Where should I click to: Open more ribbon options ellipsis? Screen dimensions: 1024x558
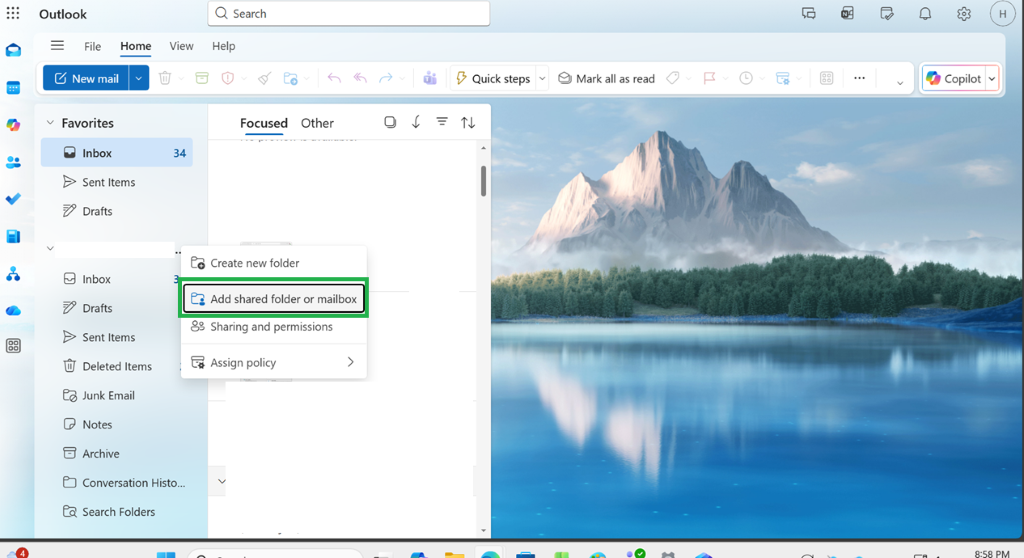pyautogui.click(x=859, y=78)
